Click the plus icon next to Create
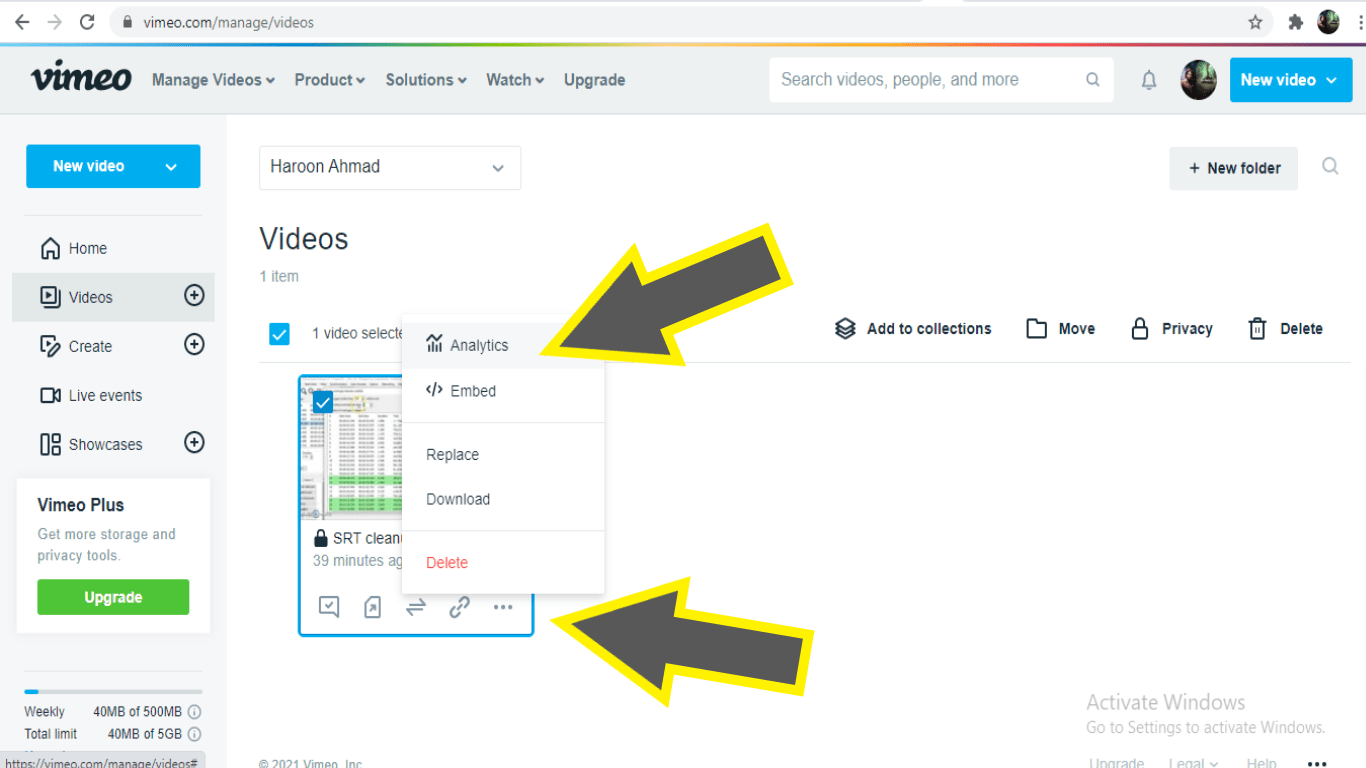Image resolution: width=1366 pixels, height=768 pixels. click(194, 344)
